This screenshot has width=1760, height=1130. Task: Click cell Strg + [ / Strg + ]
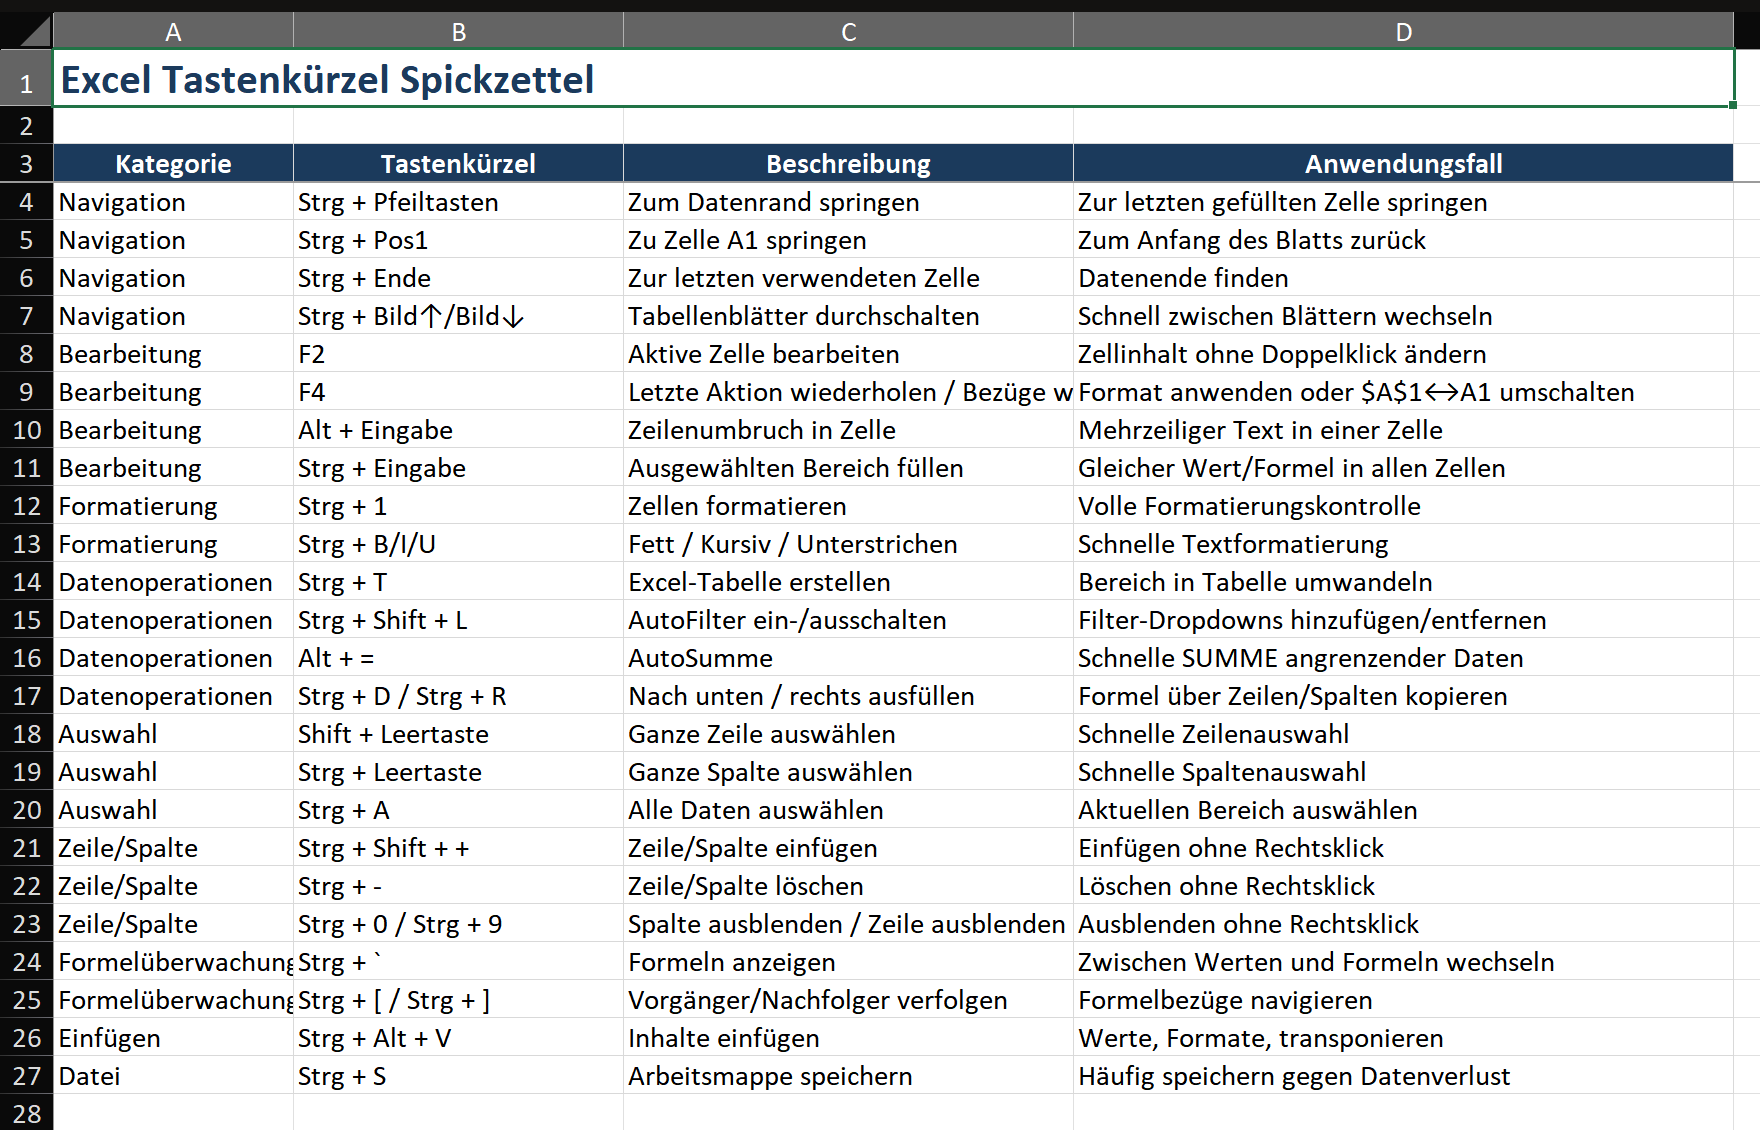click(x=458, y=1000)
